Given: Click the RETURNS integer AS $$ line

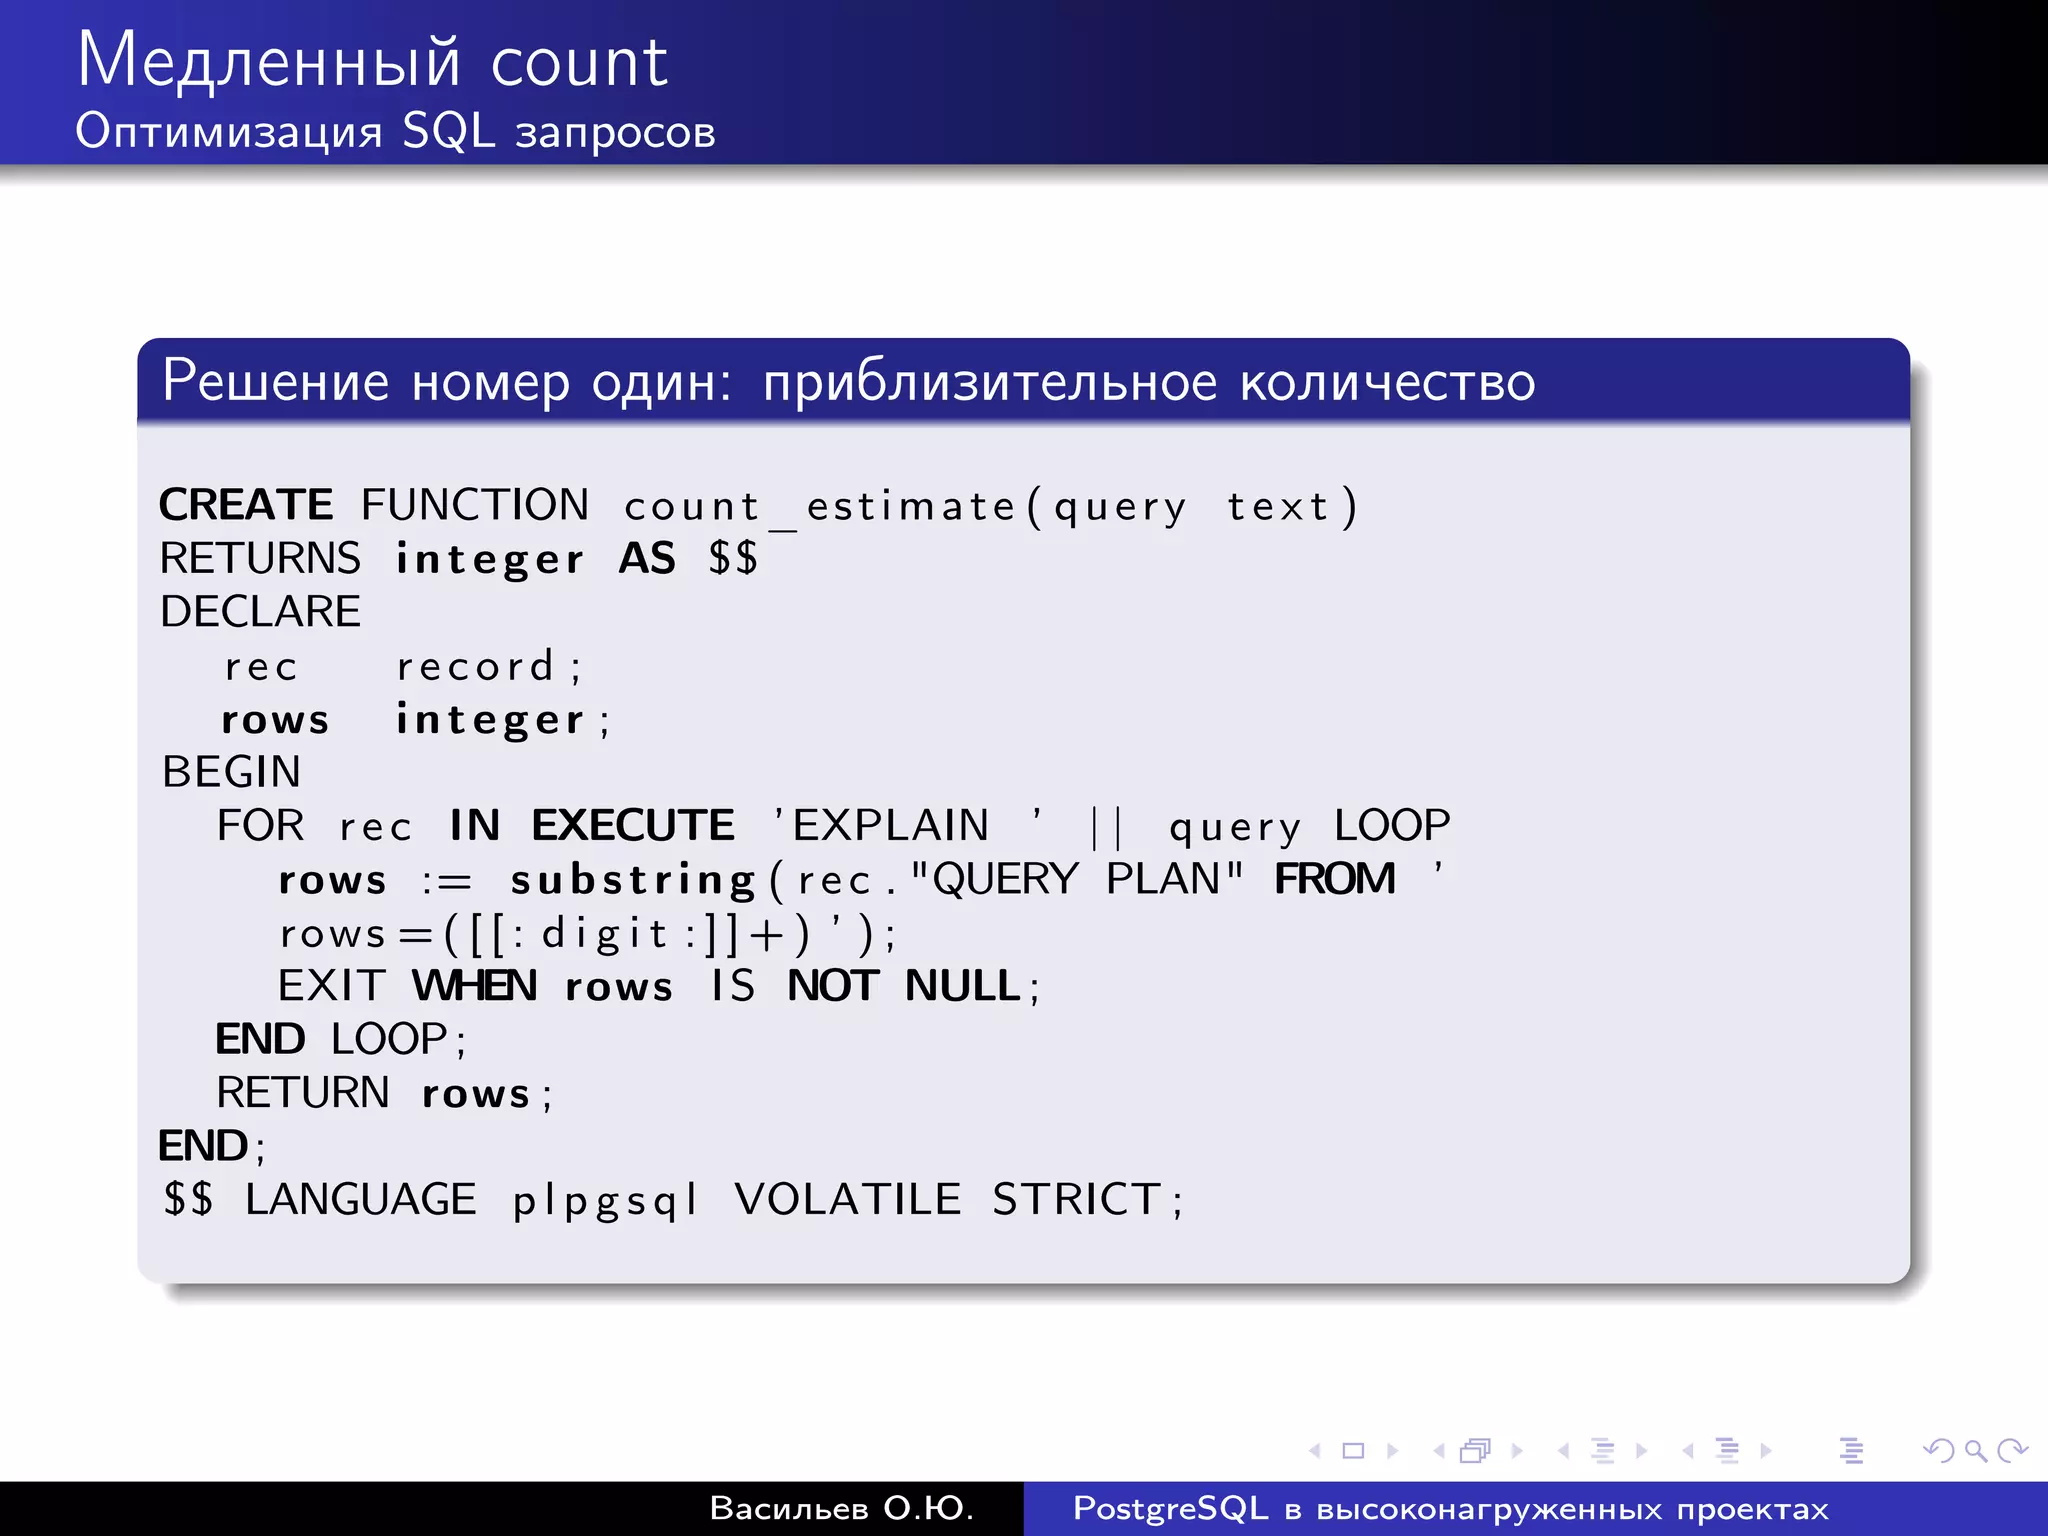Looking at the screenshot, I should [x=459, y=559].
